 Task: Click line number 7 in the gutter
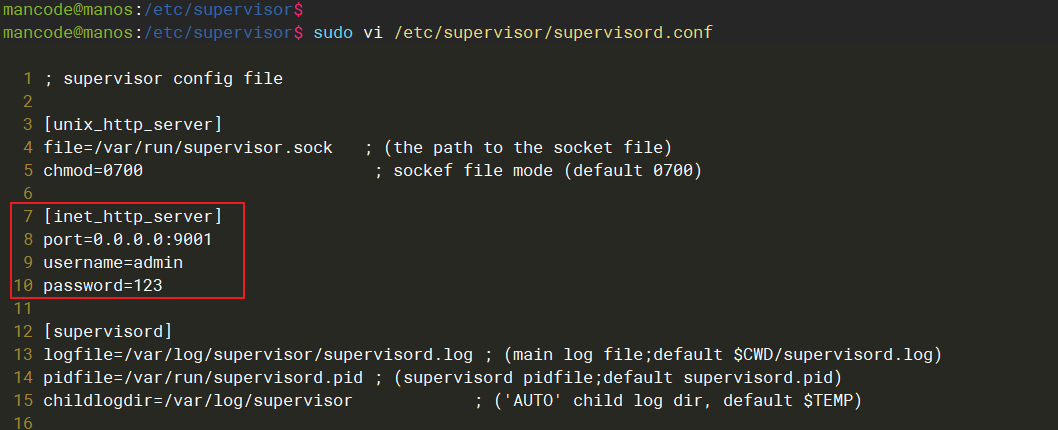(28, 216)
